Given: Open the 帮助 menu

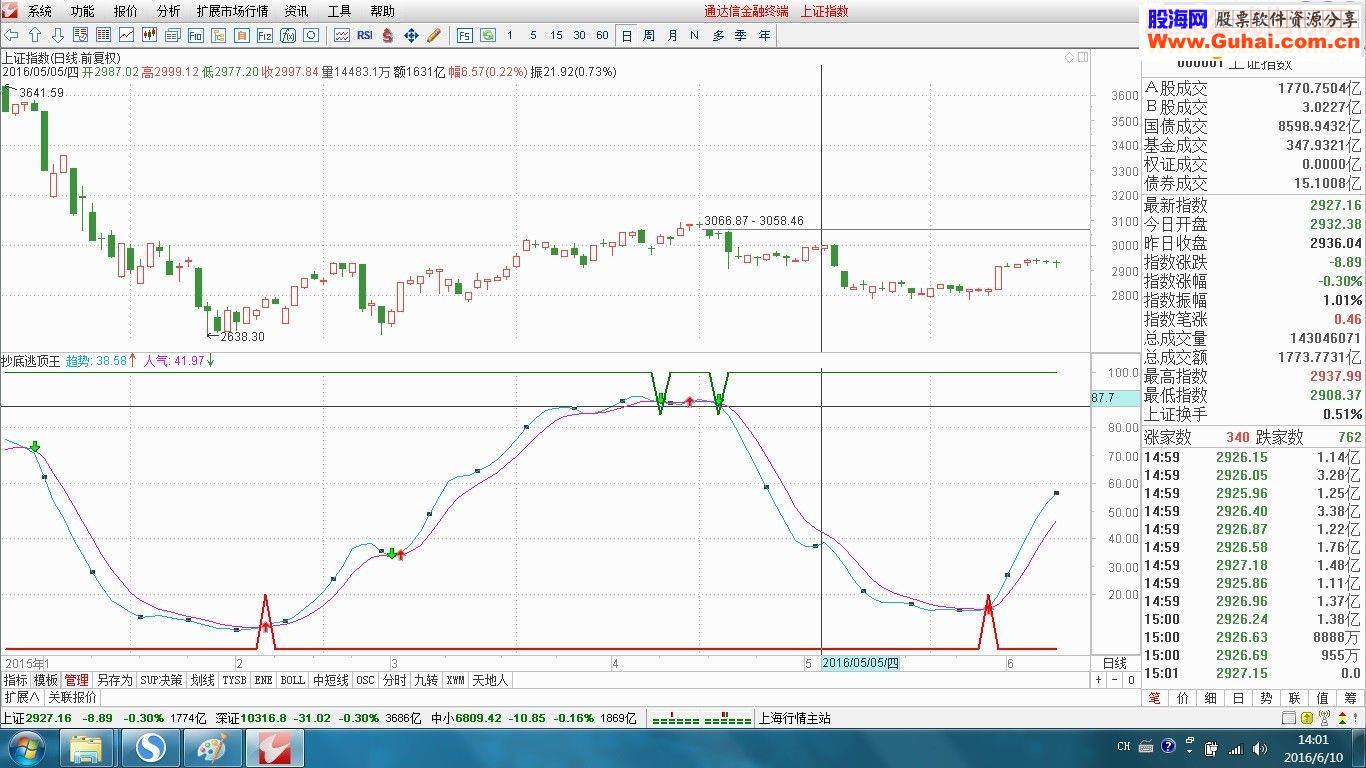Looking at the screenshot, I should (x=382, y=11).
